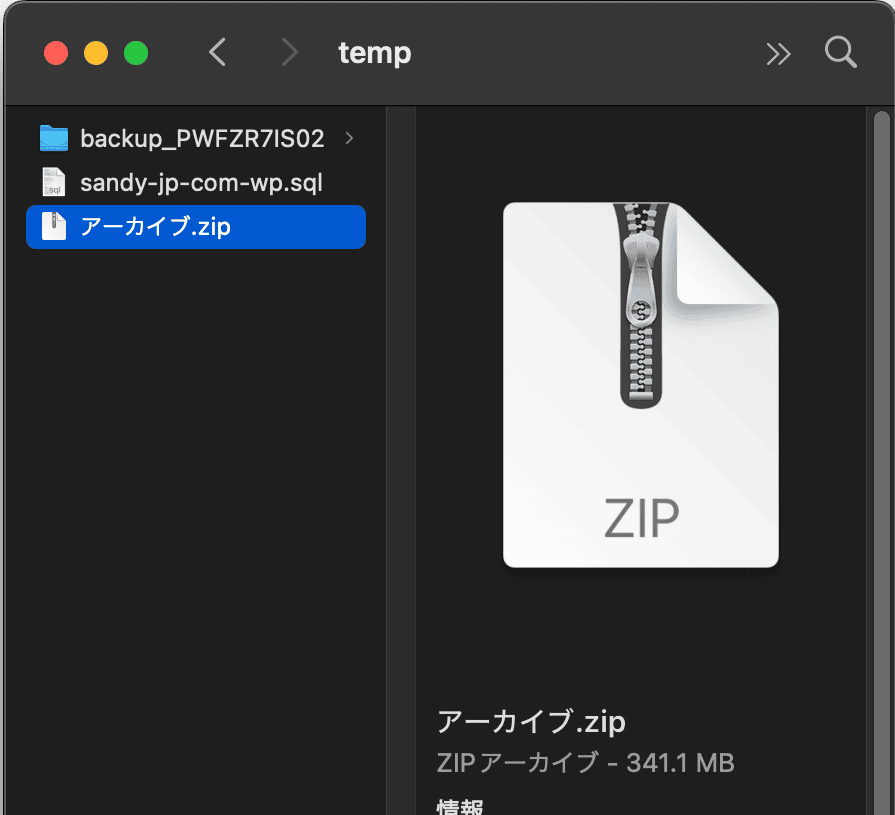
Task: Select the backup_PWFZR7IS02 folder name
Action: pyautogui.click(x=202, y=139)
